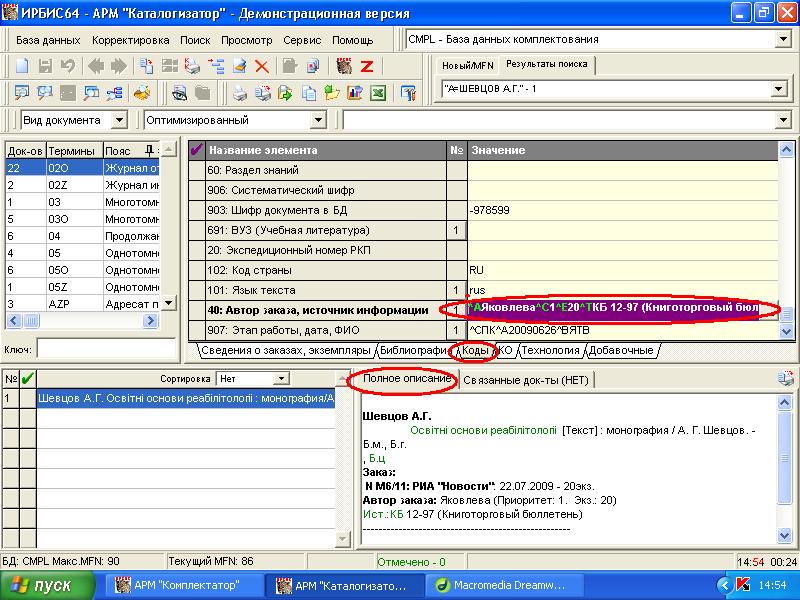Open the Сервис menu
This screenshot has width=800, height=600.
coord(302,40)
